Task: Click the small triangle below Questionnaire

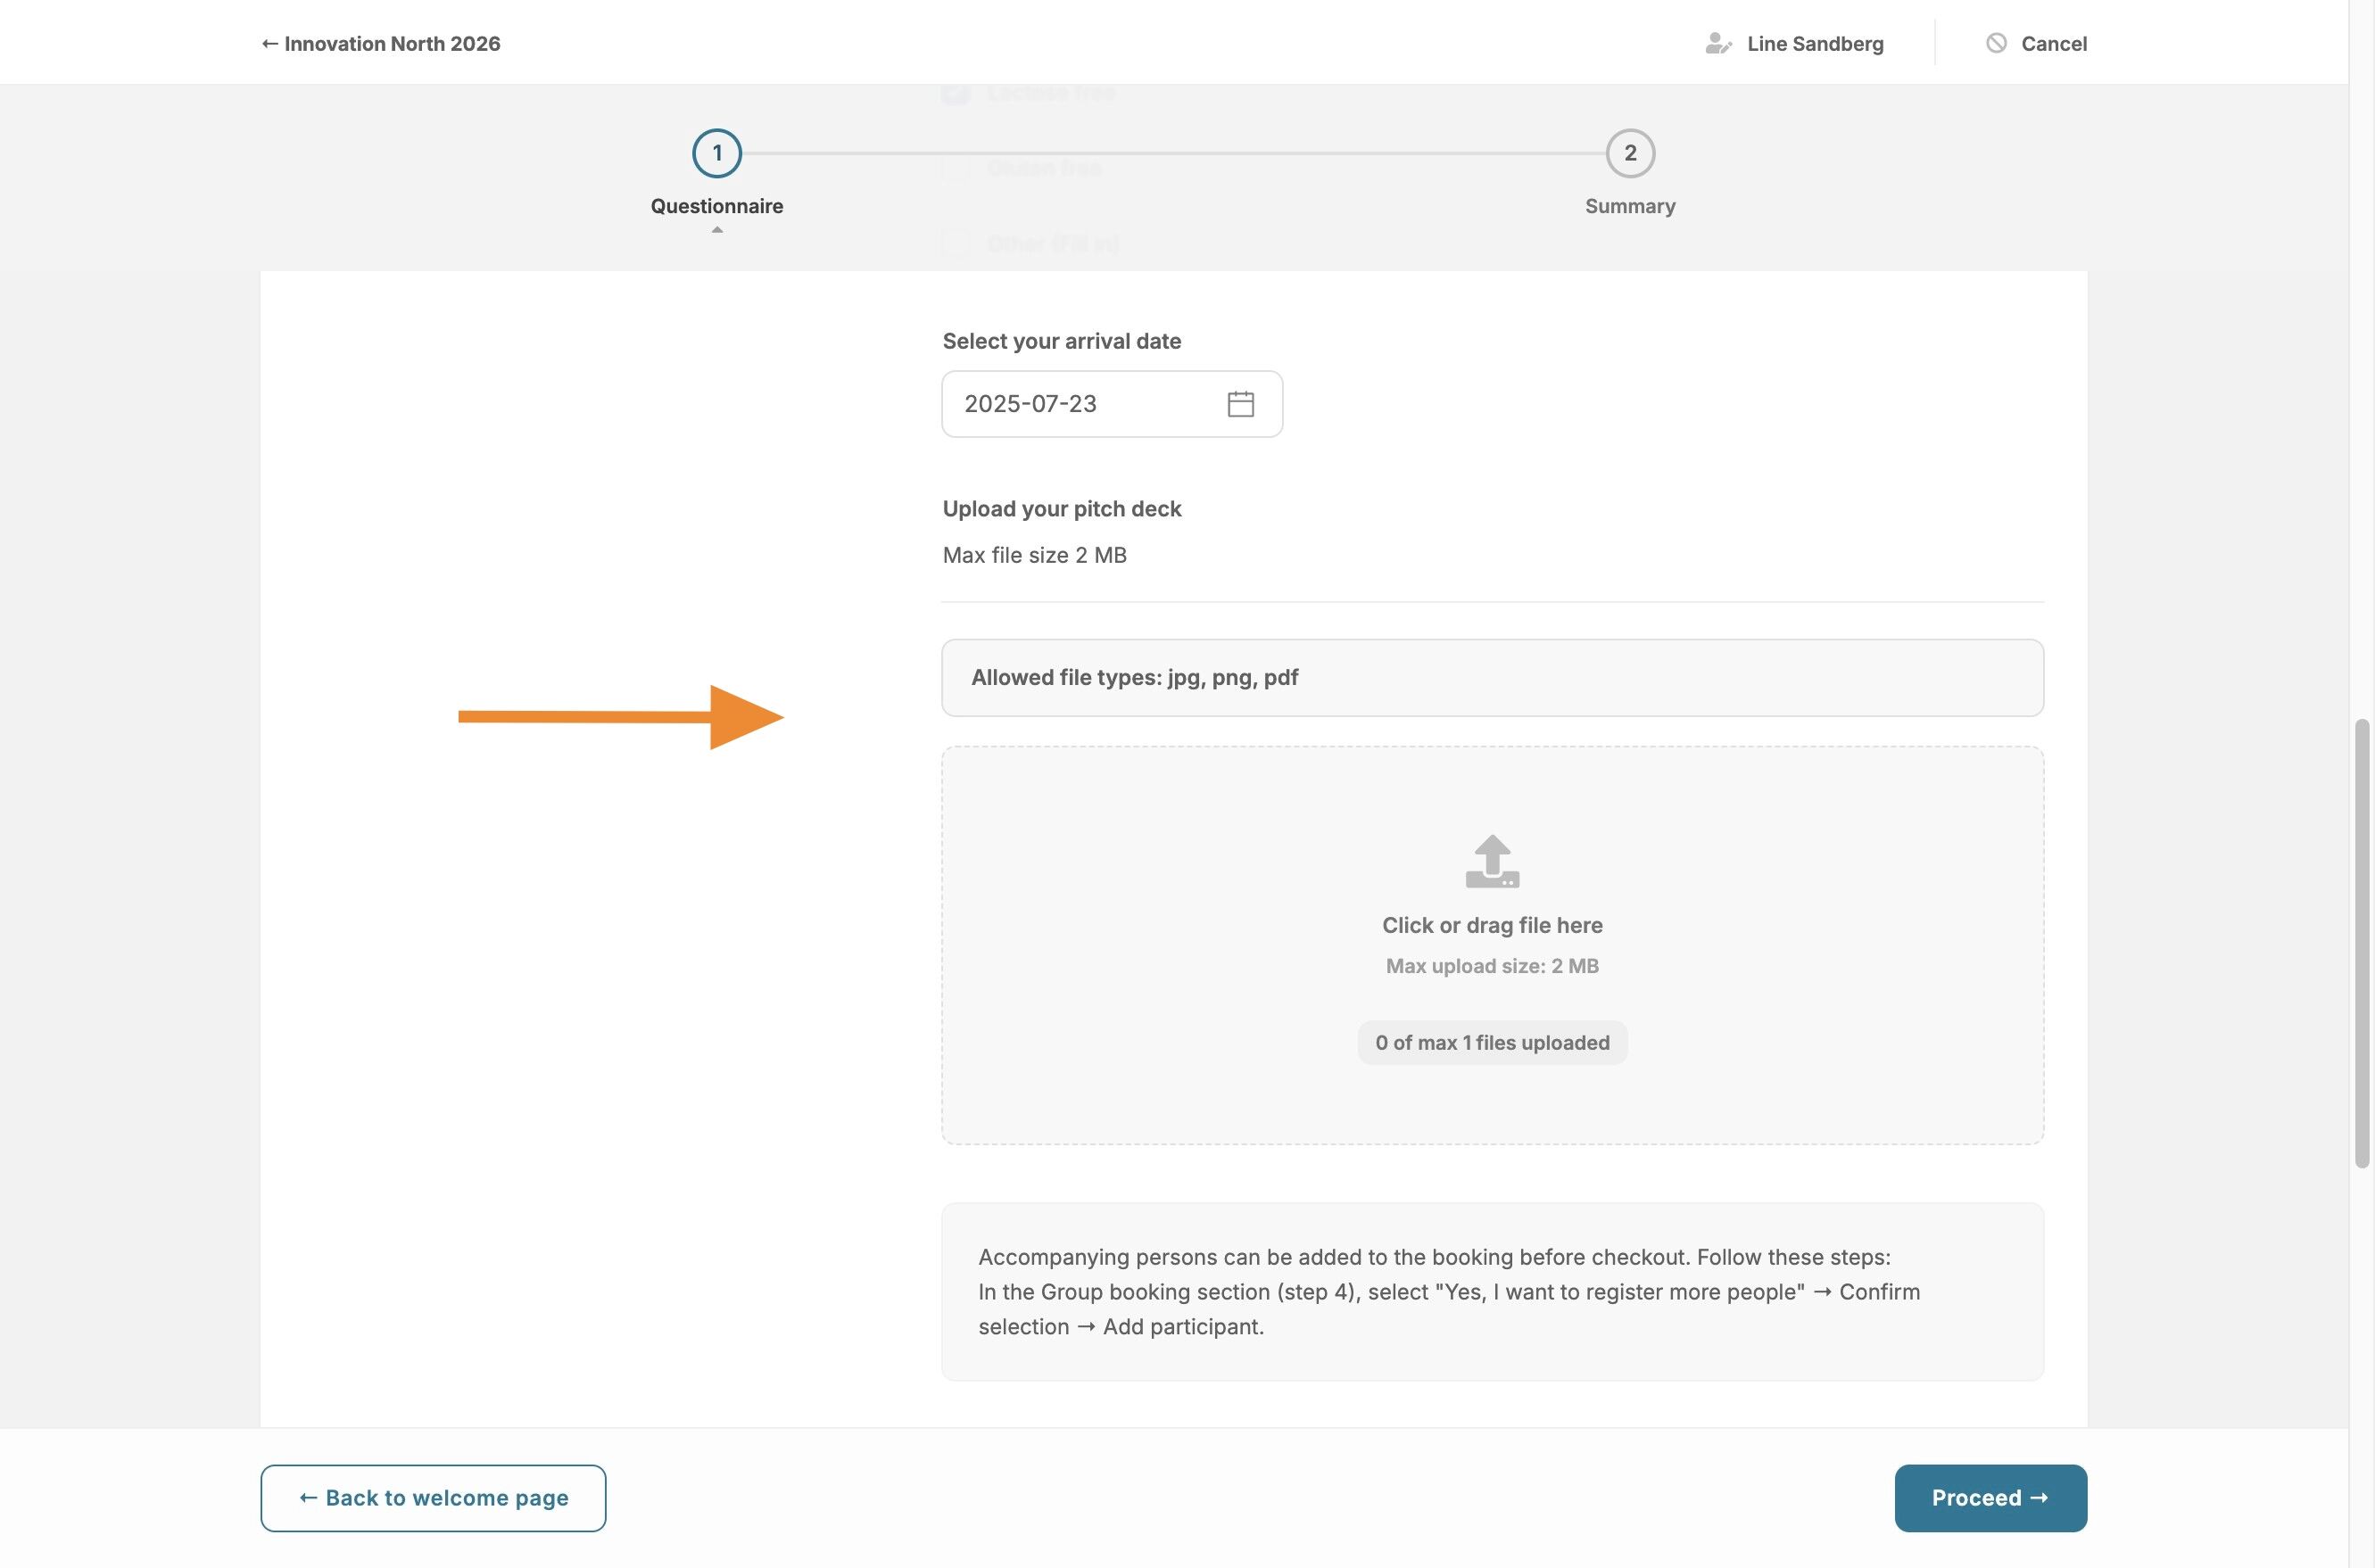Action: coord(717,230)
